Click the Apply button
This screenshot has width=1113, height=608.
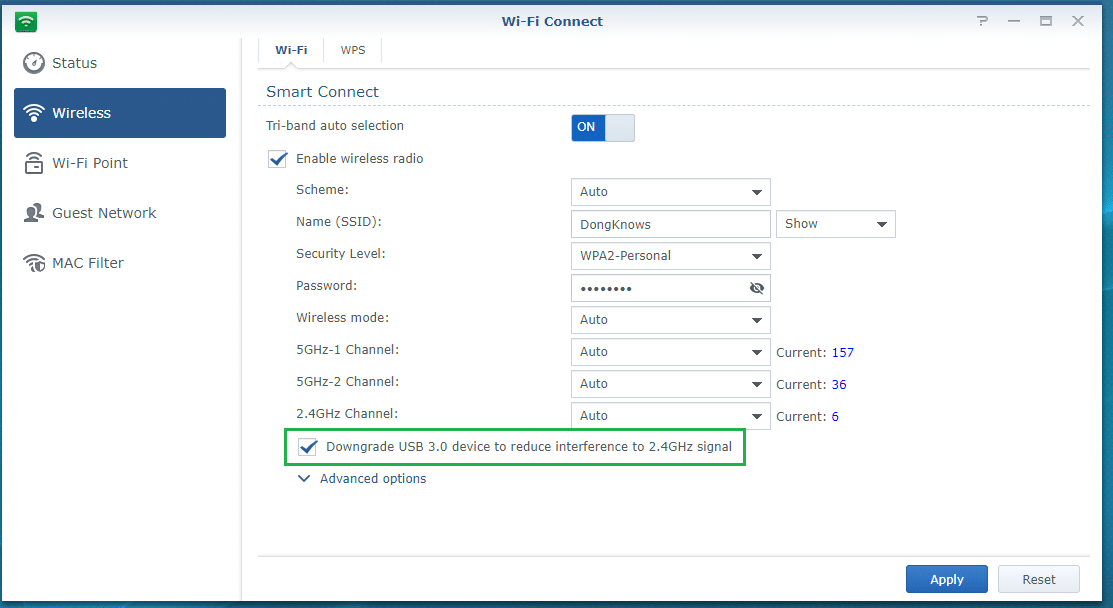point(946,579)
